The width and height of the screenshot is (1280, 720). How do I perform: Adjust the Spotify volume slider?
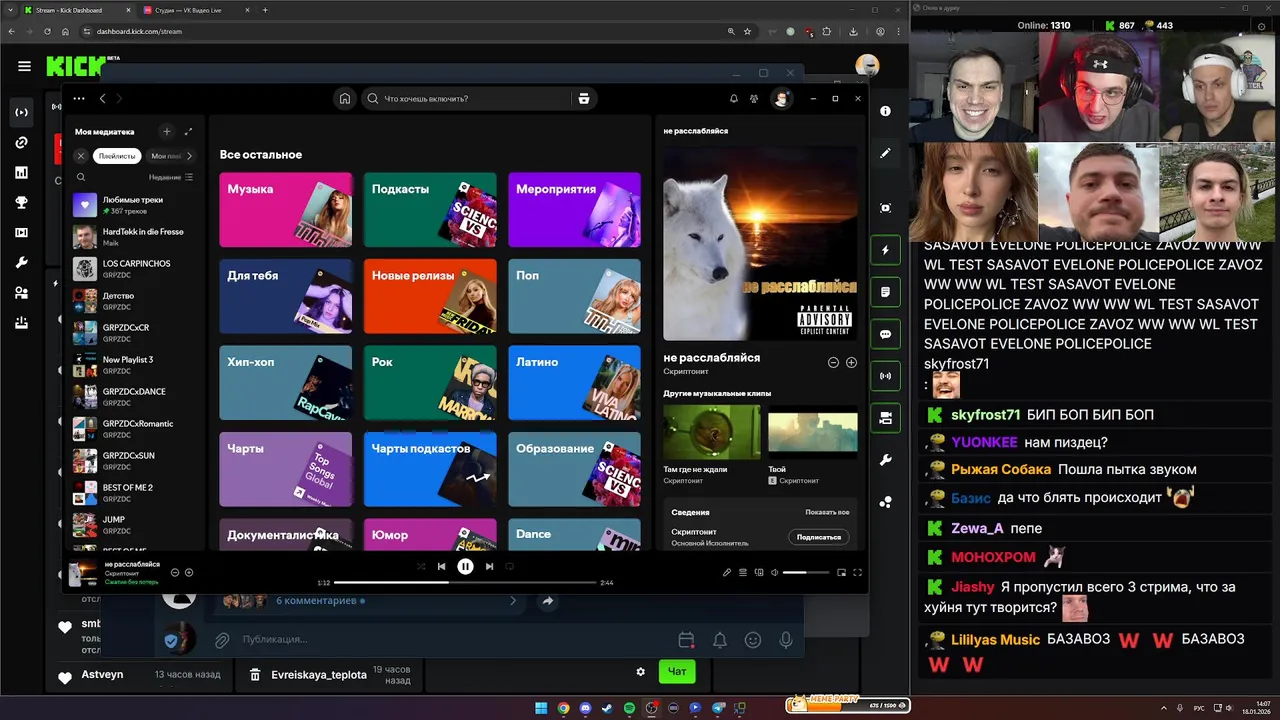point(806,572)
